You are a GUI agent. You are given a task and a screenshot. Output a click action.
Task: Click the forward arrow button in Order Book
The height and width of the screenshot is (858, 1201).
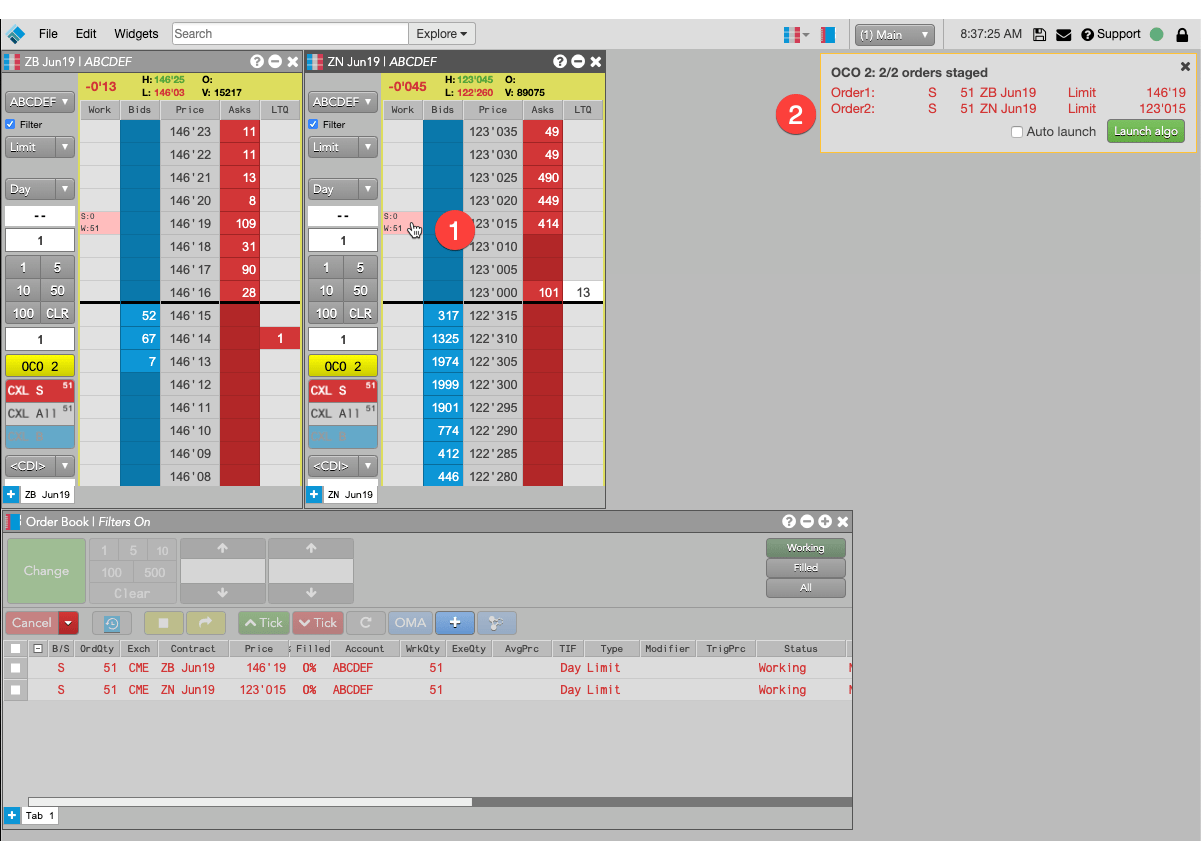[206, 622]
